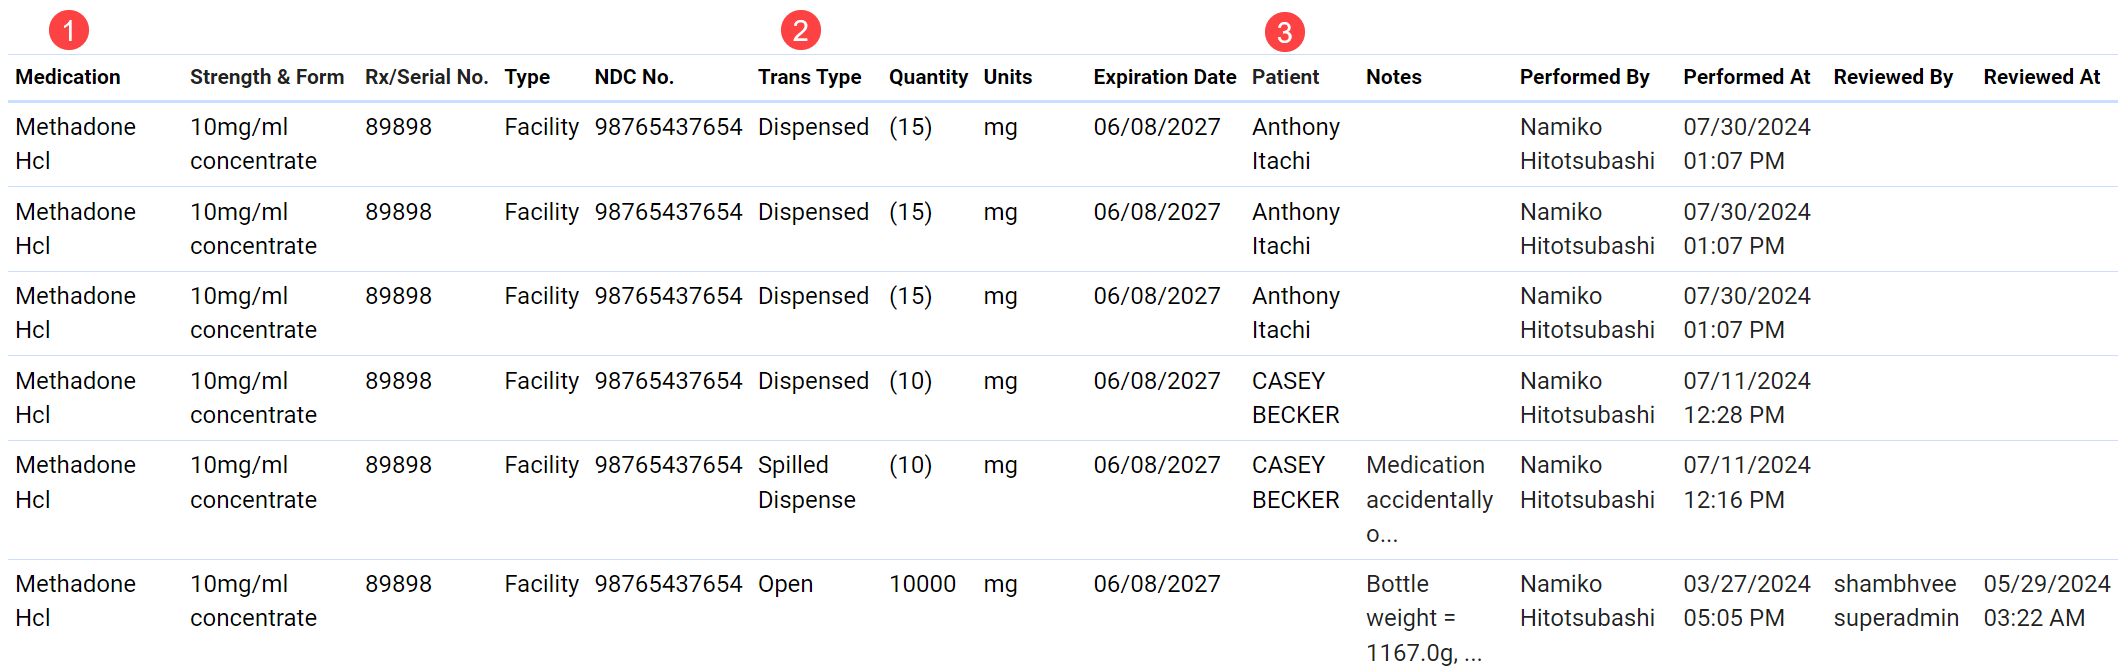Sort by Trans Type column header

pyautogui.click(x=809, y=77)
